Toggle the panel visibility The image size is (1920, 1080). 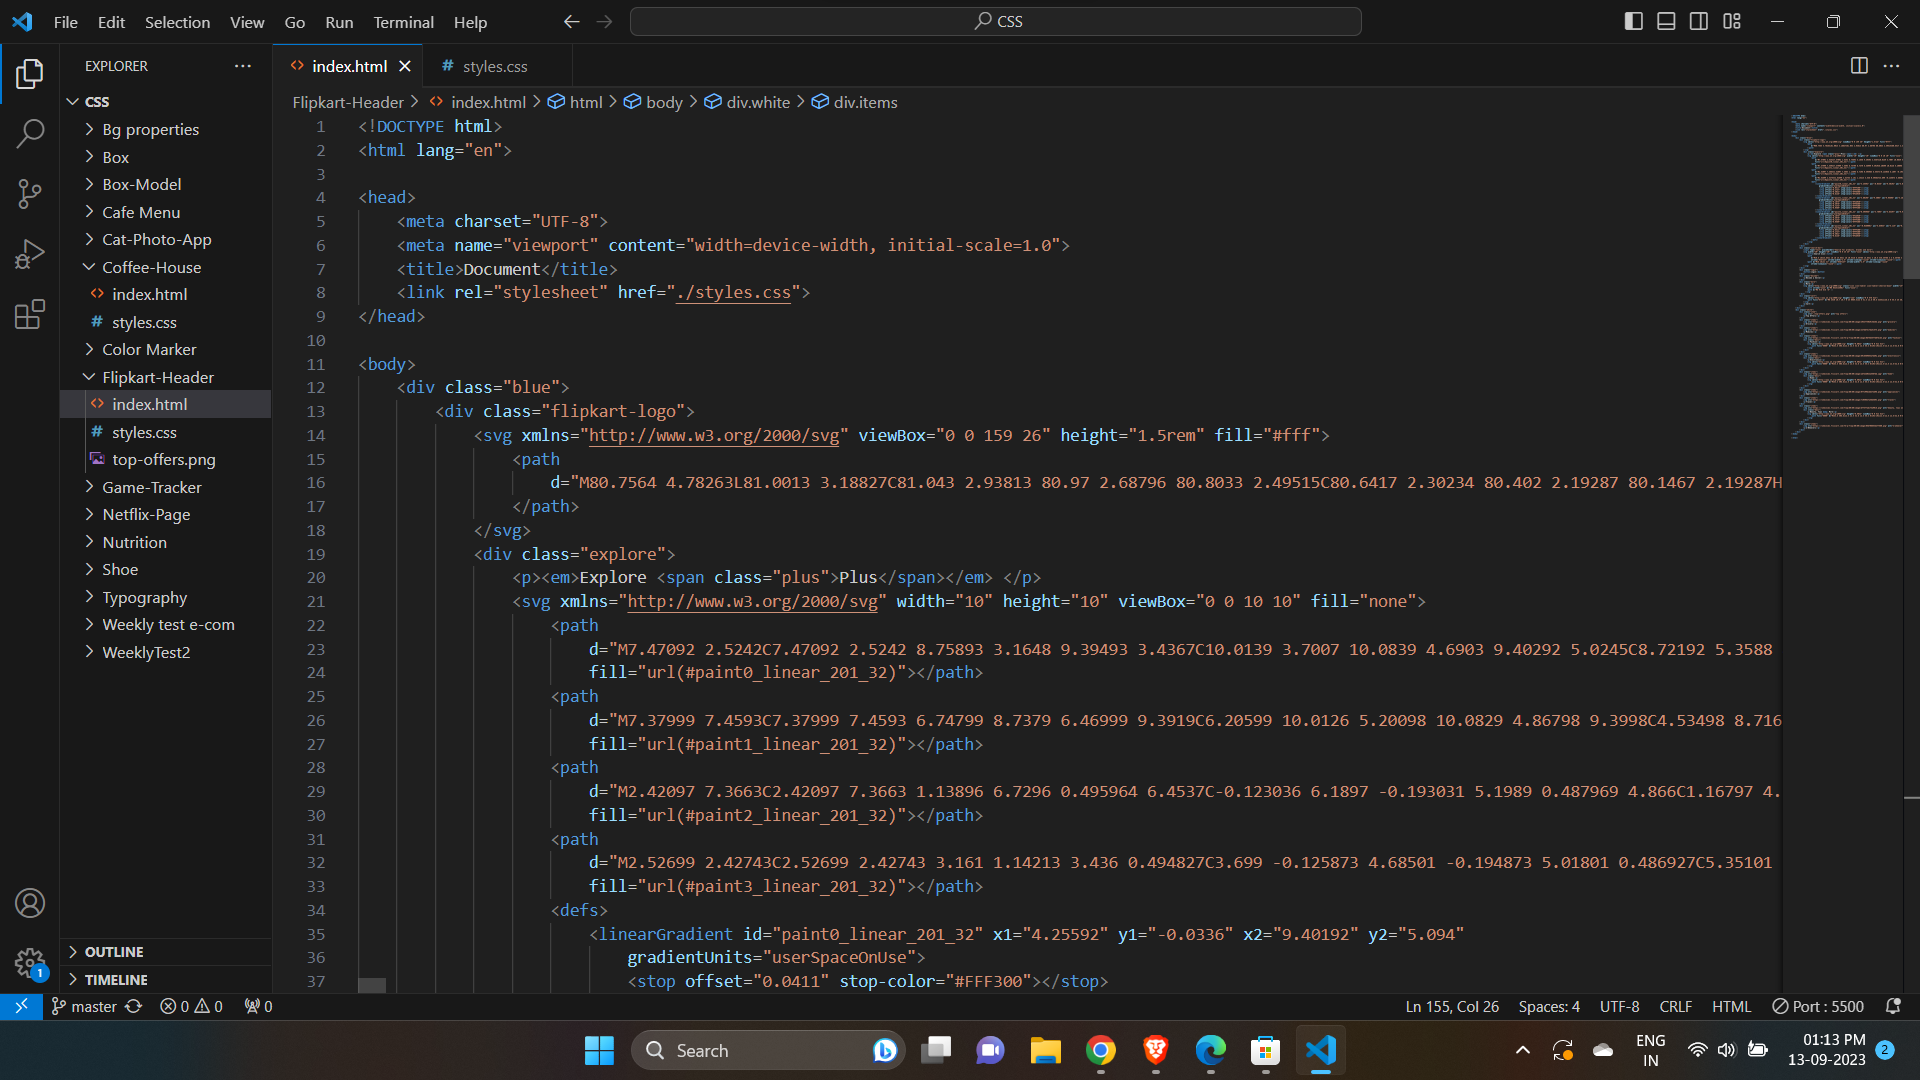(1666, 20)
